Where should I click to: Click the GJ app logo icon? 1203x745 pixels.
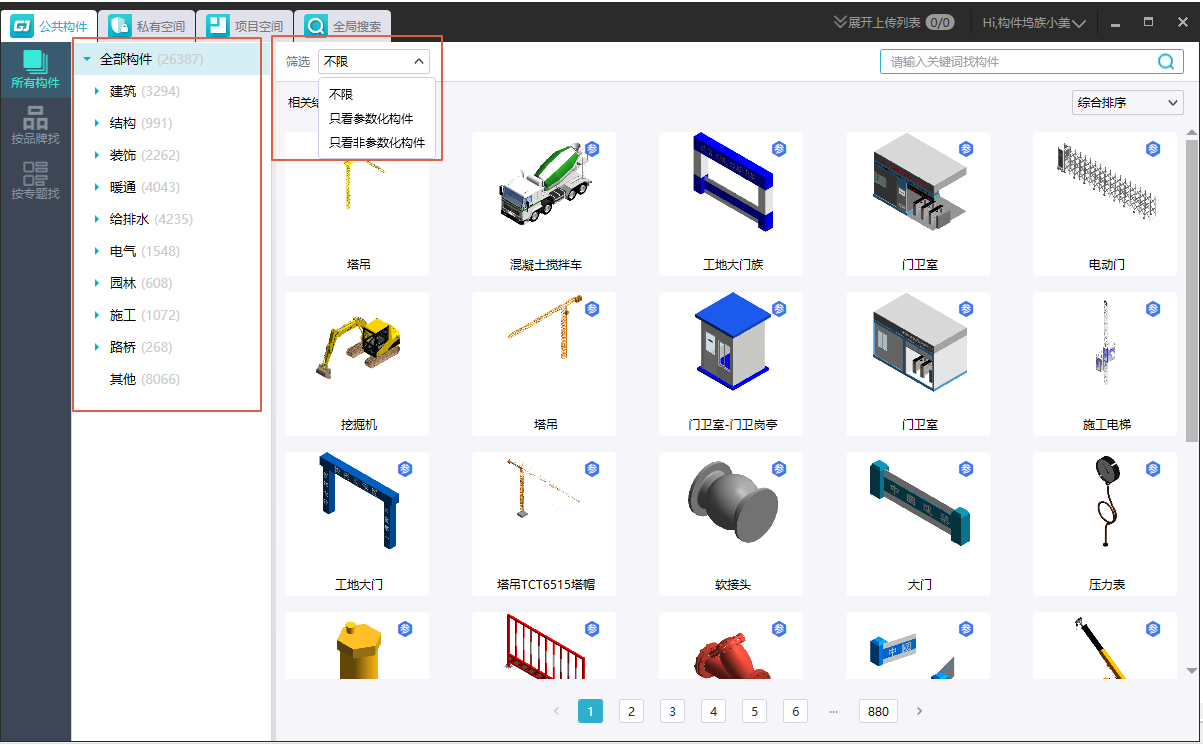coord(22,25)
